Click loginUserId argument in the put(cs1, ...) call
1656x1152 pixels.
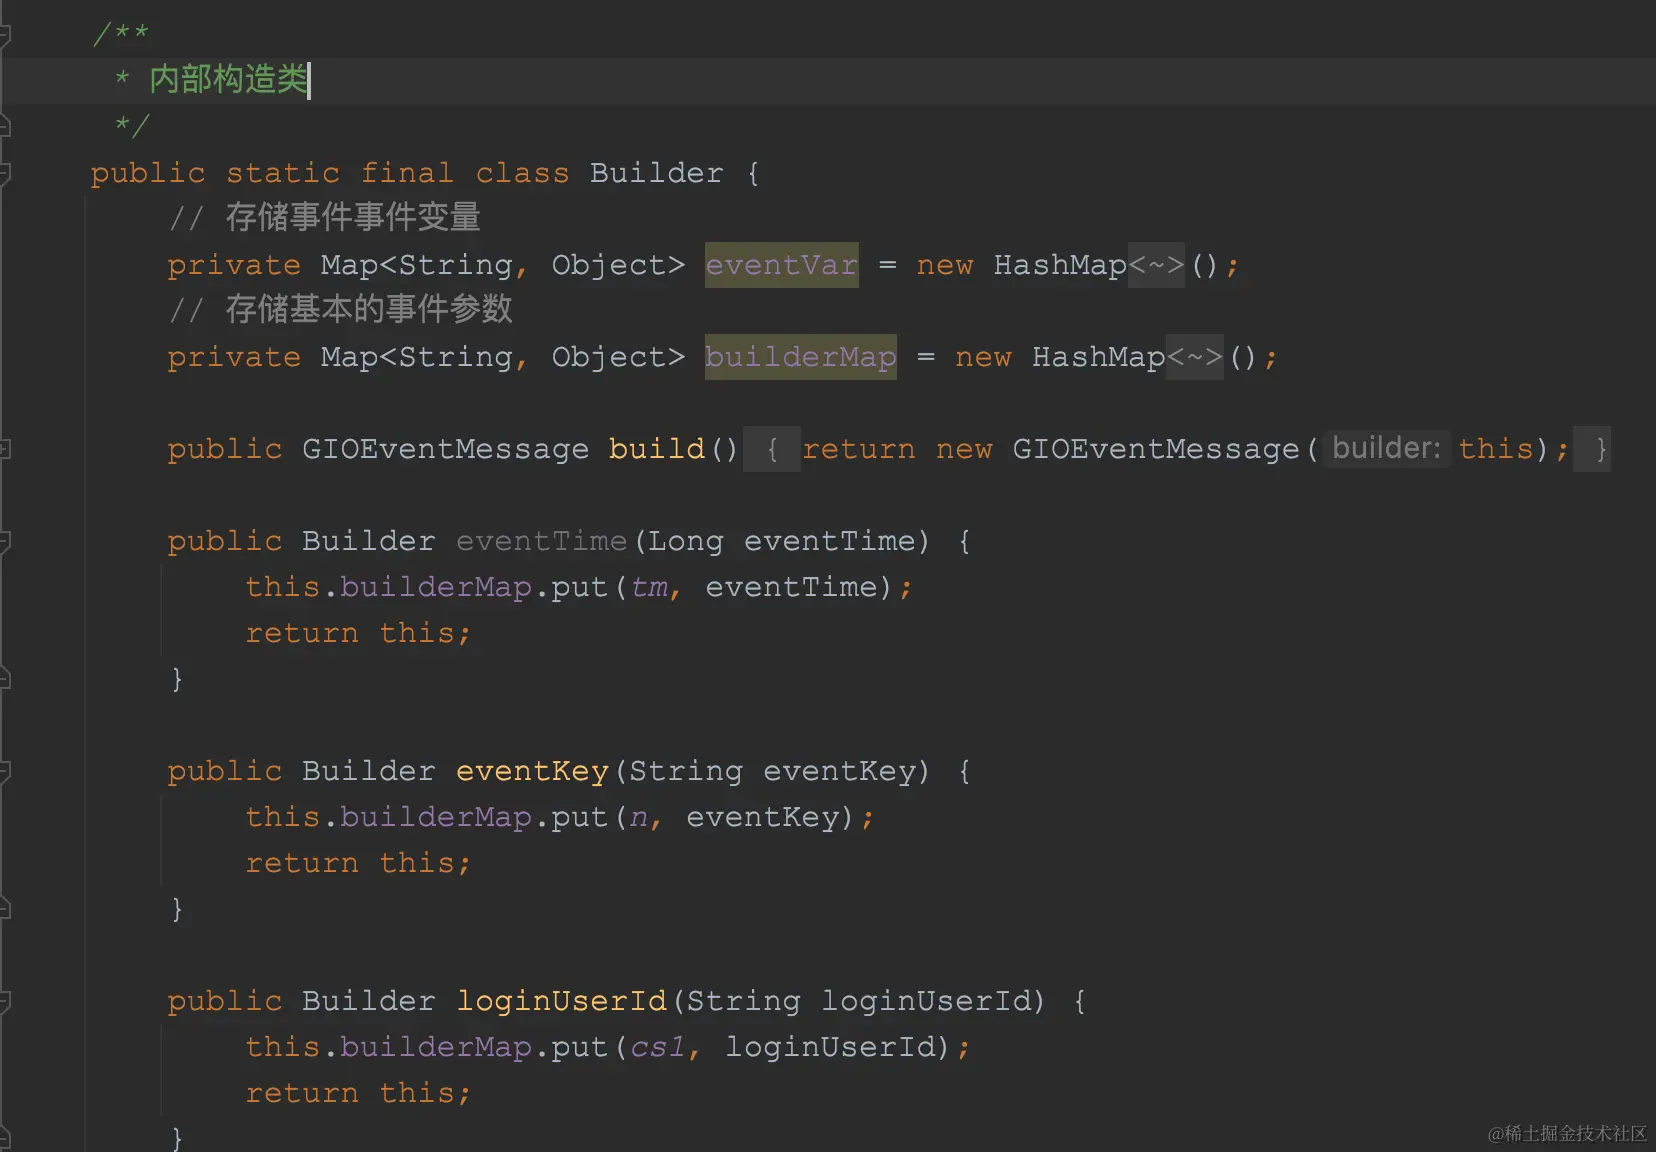coord(829,1047)
